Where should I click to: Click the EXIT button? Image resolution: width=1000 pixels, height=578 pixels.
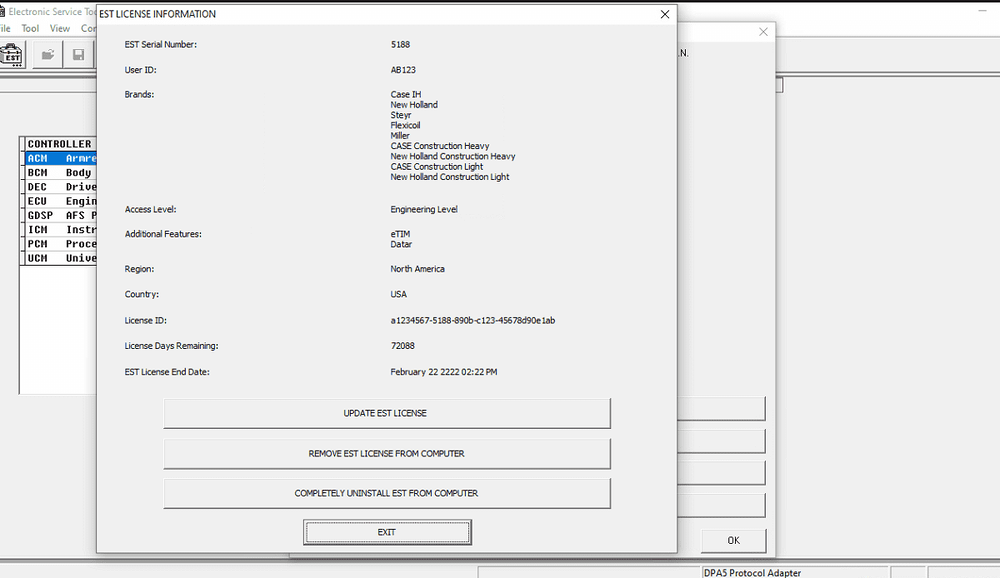[387, 531]
